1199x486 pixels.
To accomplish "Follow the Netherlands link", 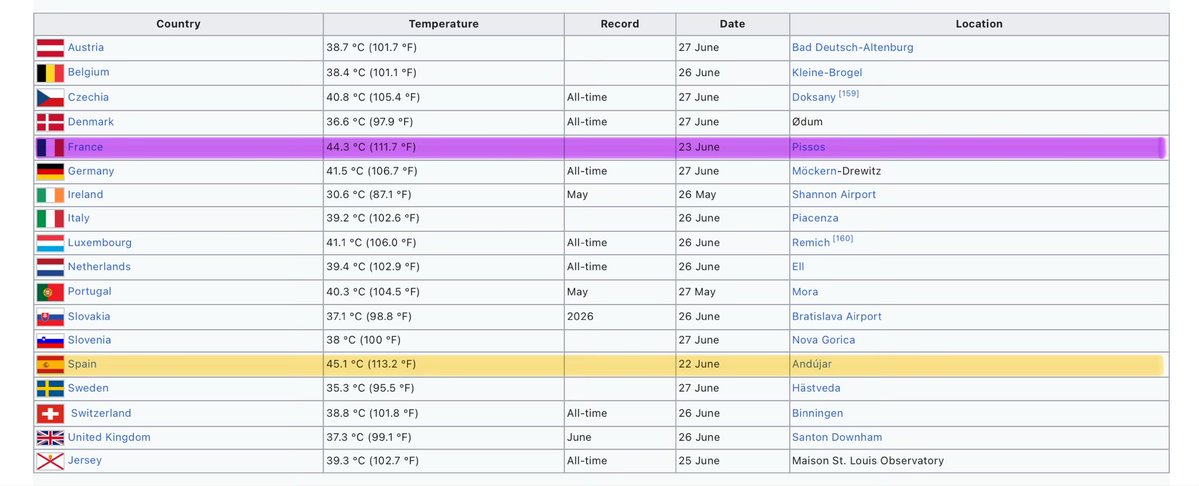I will [99, 267].
